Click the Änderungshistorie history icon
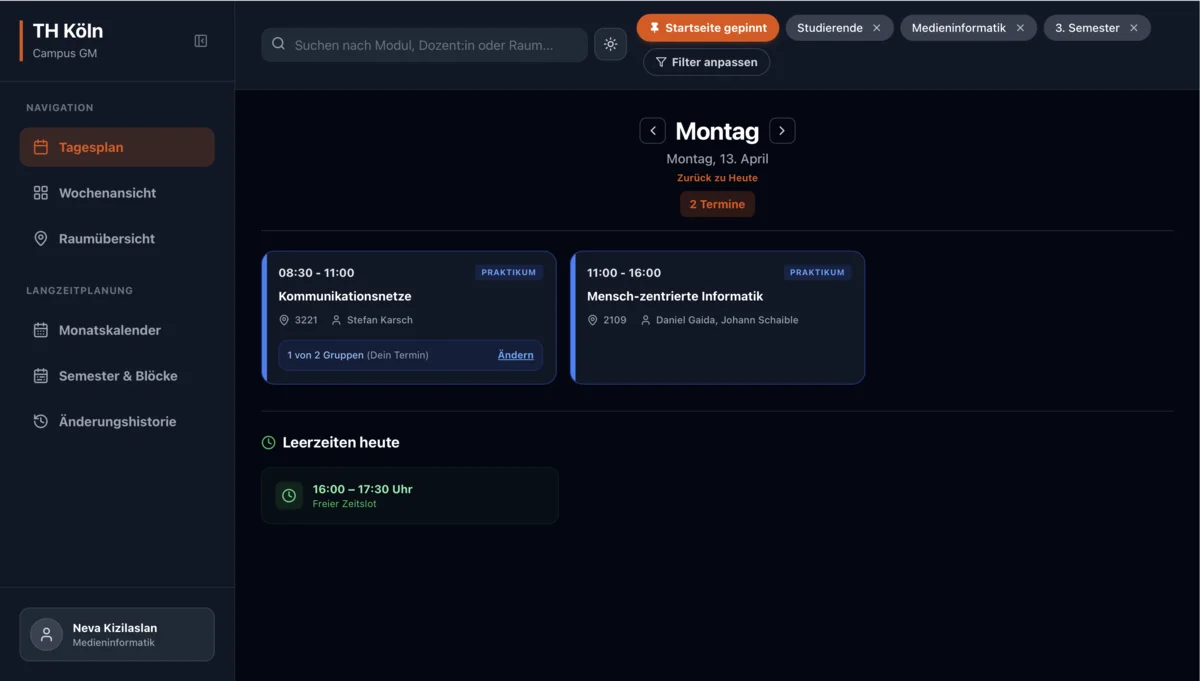1200x681 pixels. [x=41, y=422]
